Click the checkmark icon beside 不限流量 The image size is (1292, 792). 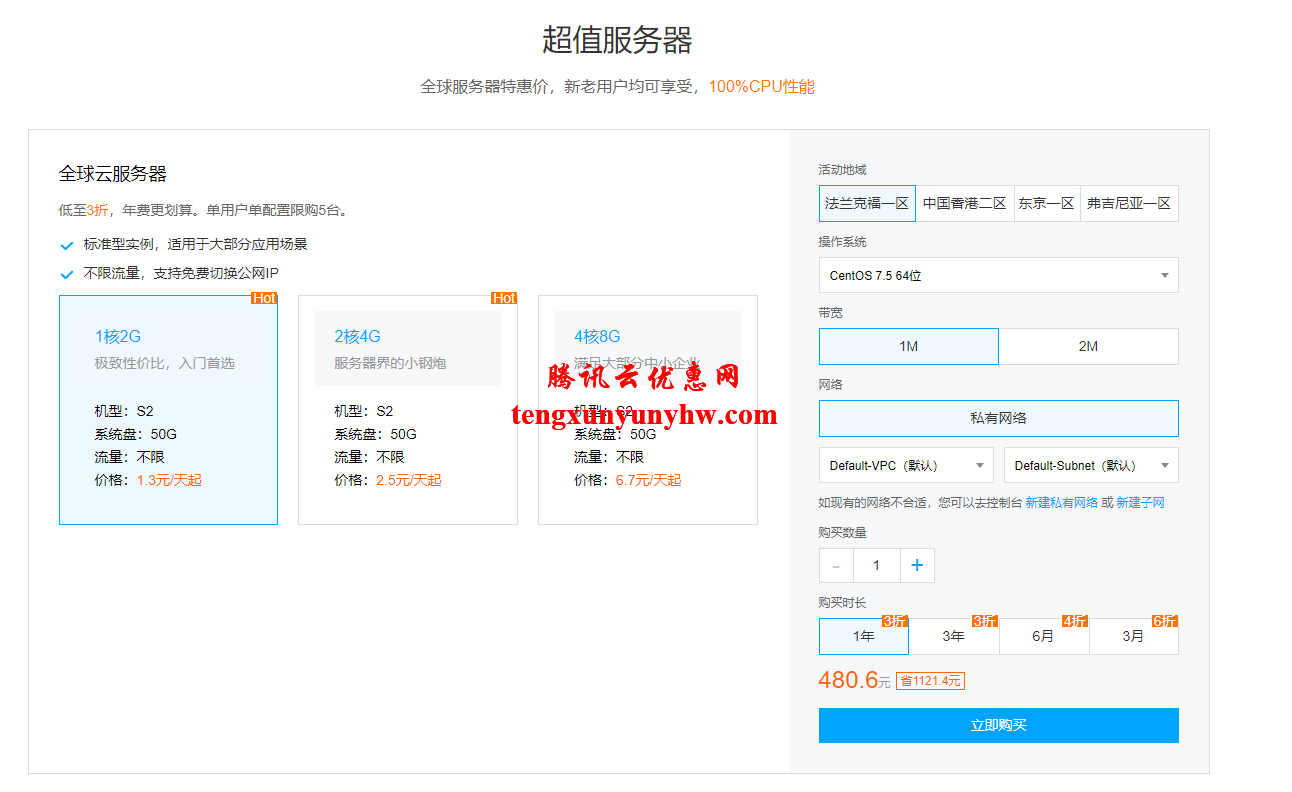pyautogui.click(x=67, y=274)
